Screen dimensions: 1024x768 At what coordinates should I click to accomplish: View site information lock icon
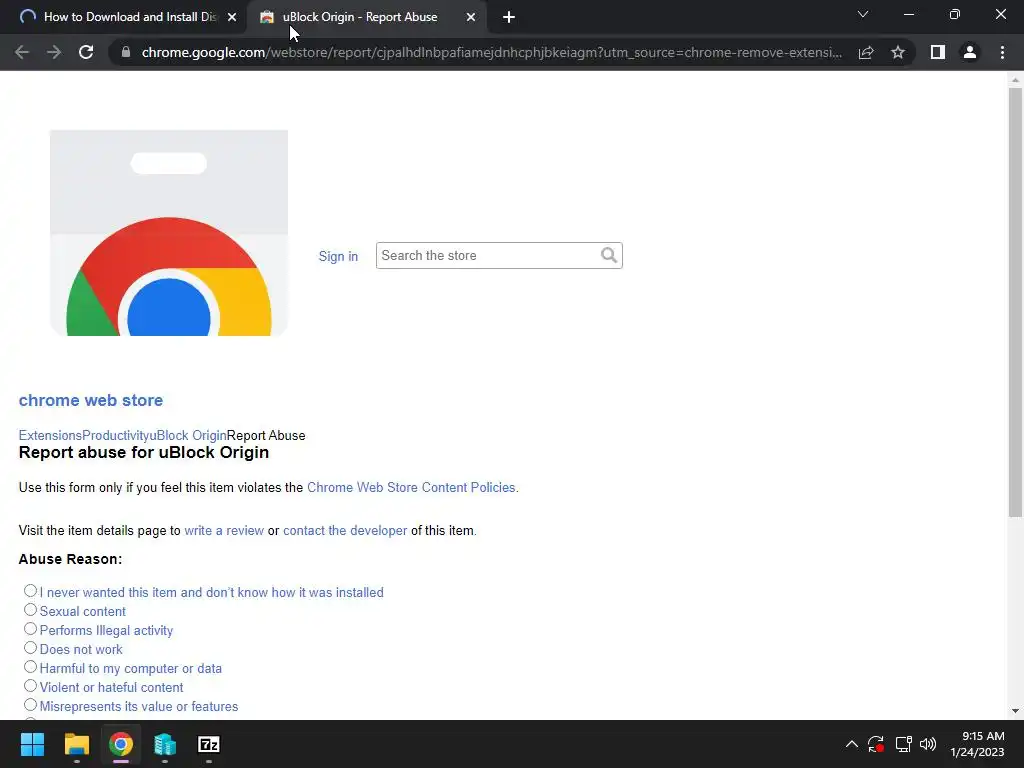(126, 52)
